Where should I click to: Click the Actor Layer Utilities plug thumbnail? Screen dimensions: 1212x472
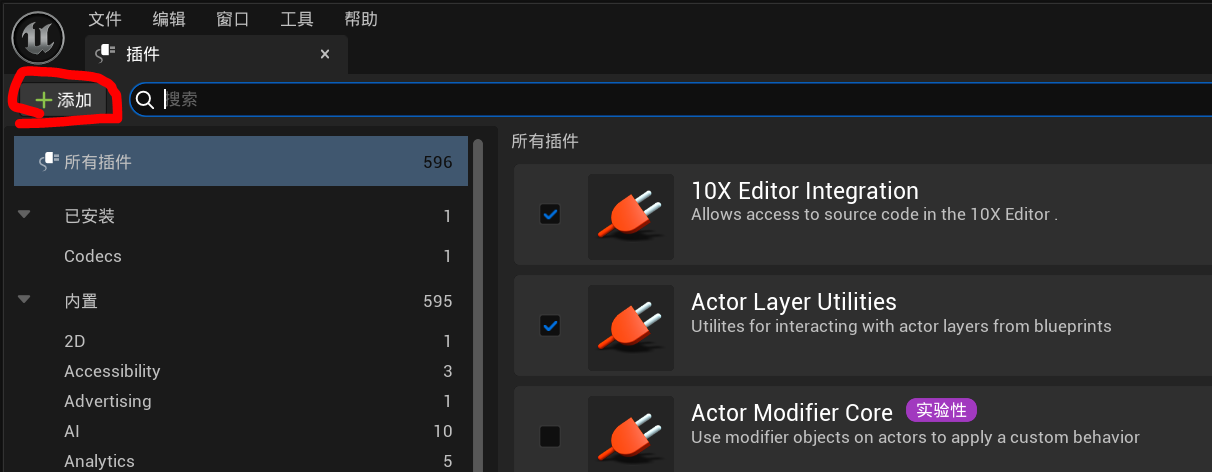click(x=630, y=327)
